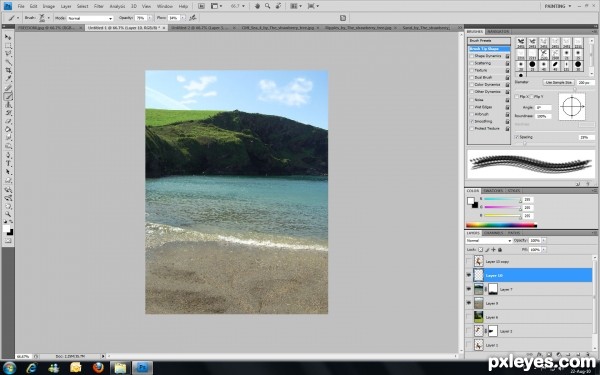Toggle the Brushes panel icon in options bar
The image size is (600, 375).
(x=343, y=18)
